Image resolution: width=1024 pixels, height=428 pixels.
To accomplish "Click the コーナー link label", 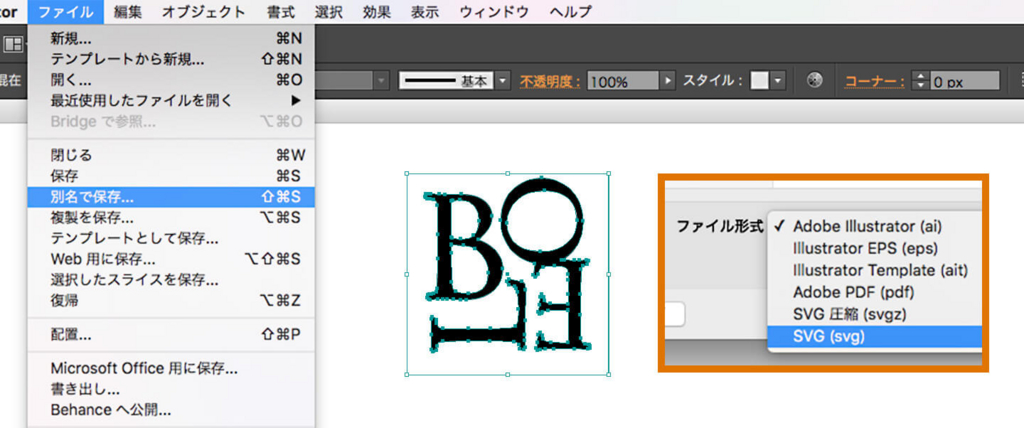I will [874, 82].
